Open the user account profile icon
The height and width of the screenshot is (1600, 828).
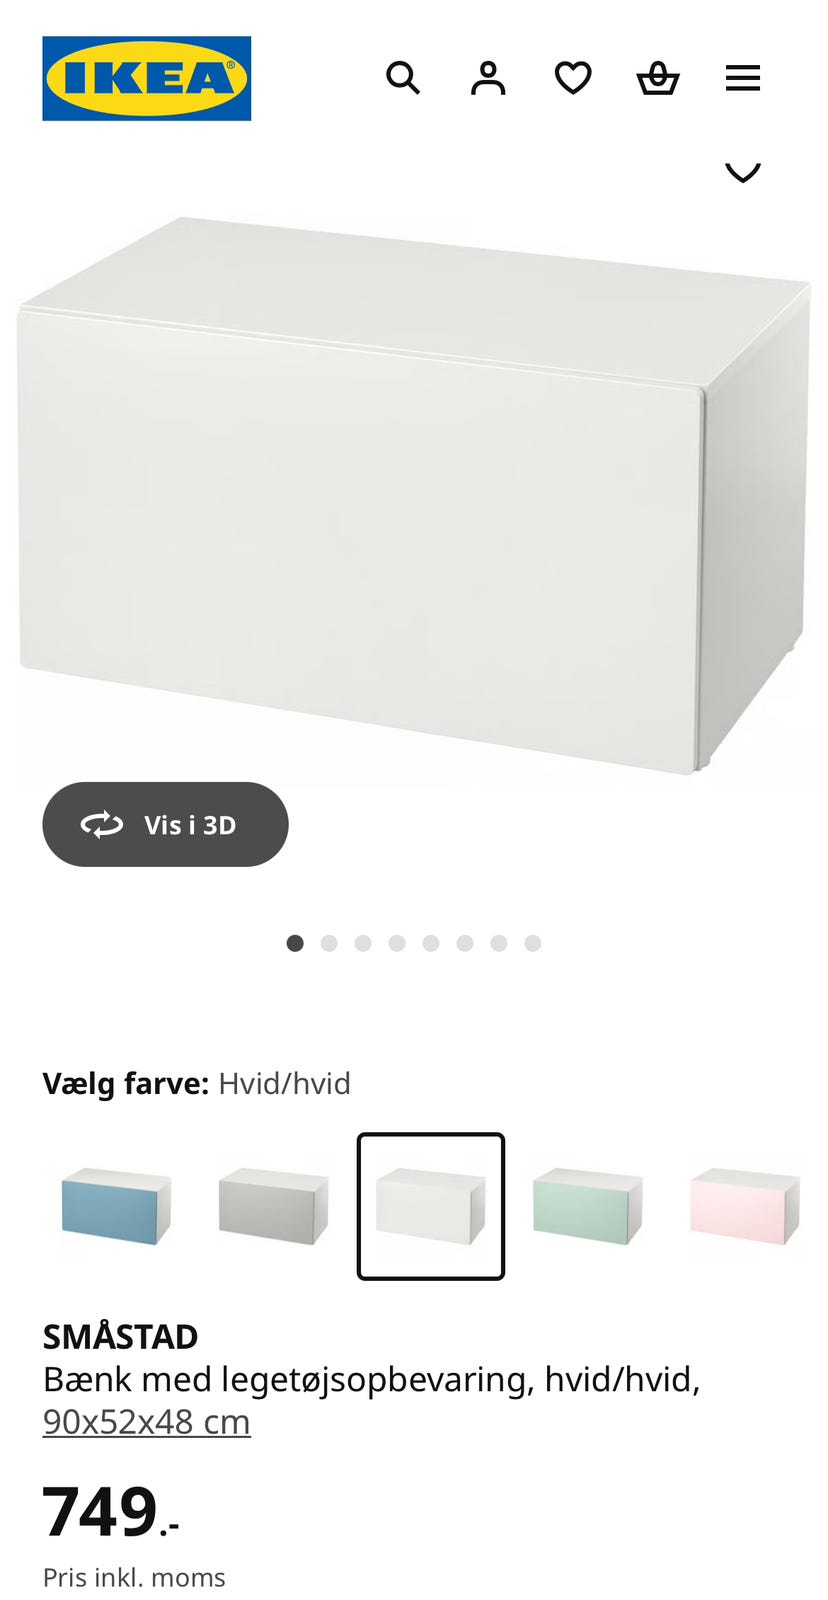(488, 77)
